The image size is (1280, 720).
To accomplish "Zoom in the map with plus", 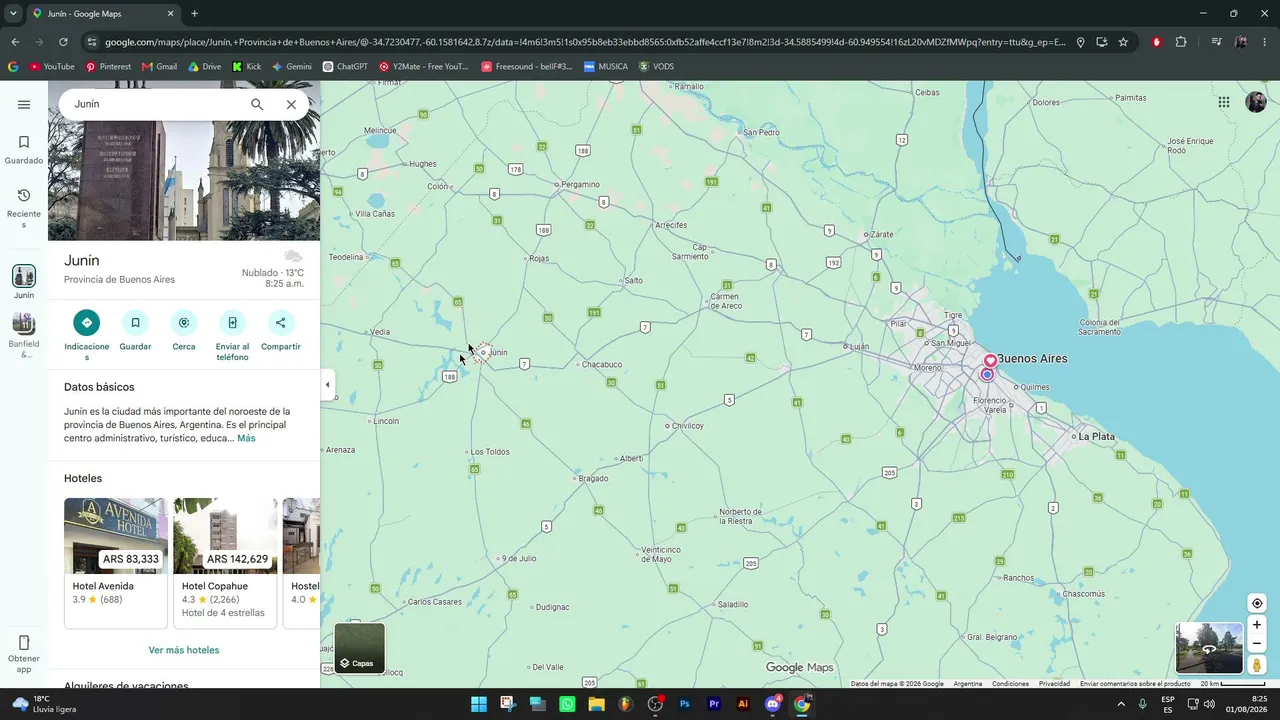I will (x=1257, y=625).
